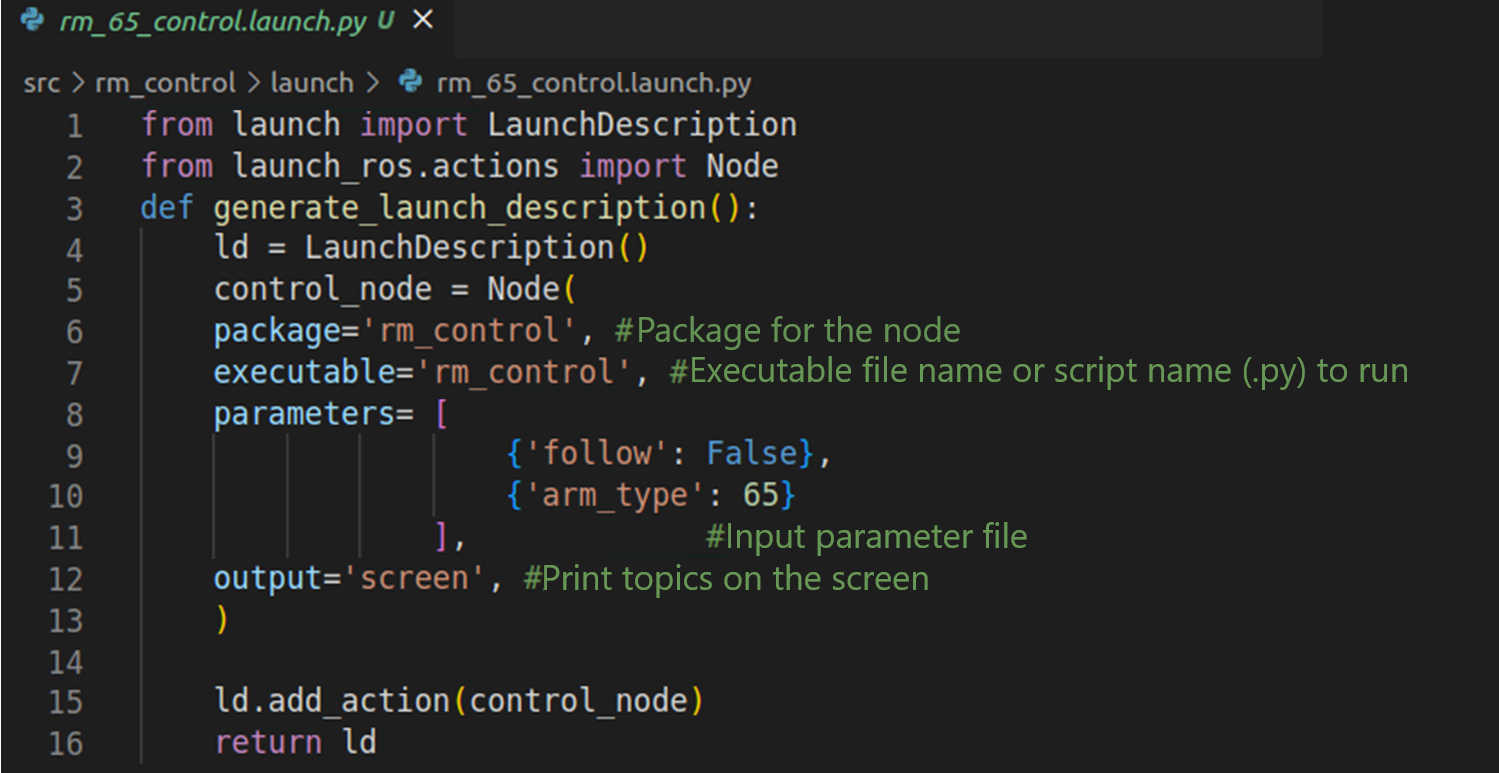Click the return keyword on line 16
Screen dimensions: 1499x773
268,743
